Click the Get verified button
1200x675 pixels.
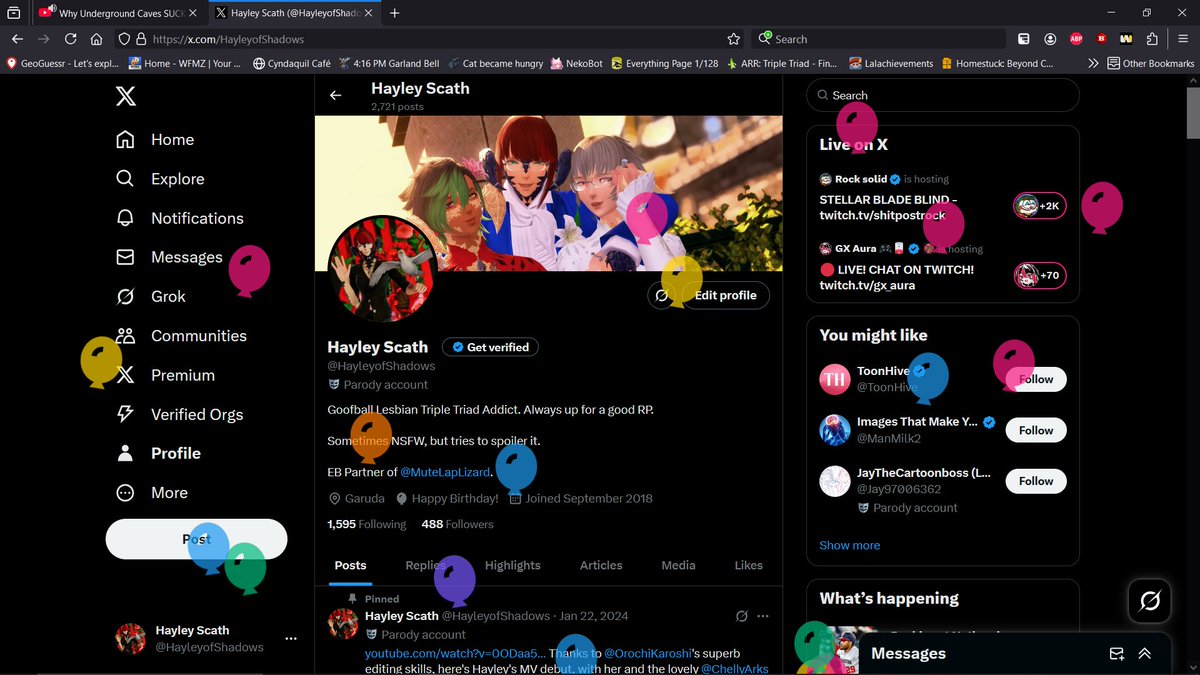[490, 347]
